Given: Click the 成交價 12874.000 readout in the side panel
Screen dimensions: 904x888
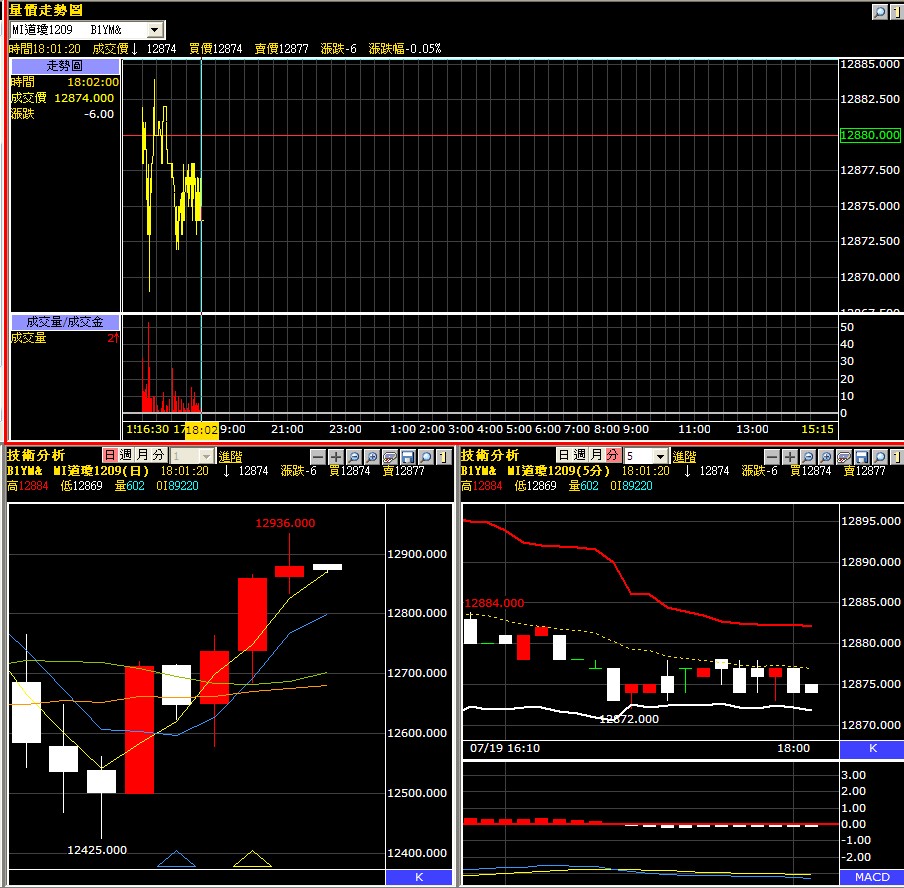Looking at the screenshot, I should point(62,98).
